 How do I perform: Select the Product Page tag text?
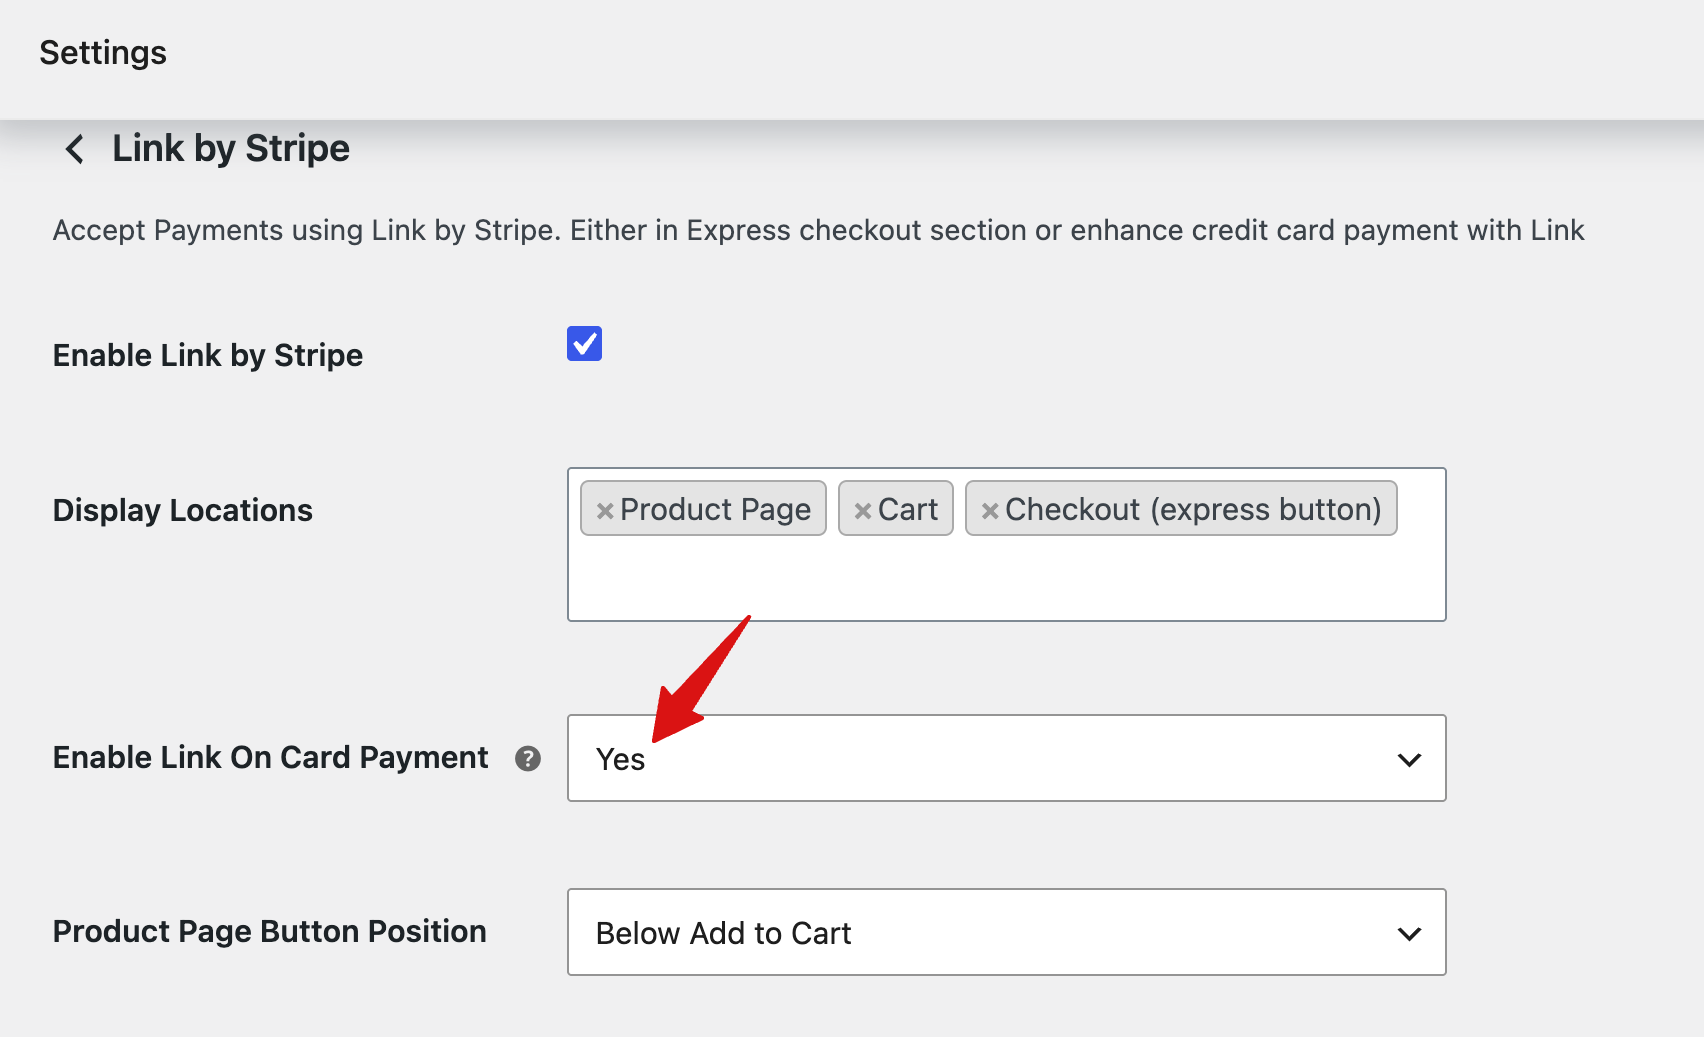coord(715,509)
